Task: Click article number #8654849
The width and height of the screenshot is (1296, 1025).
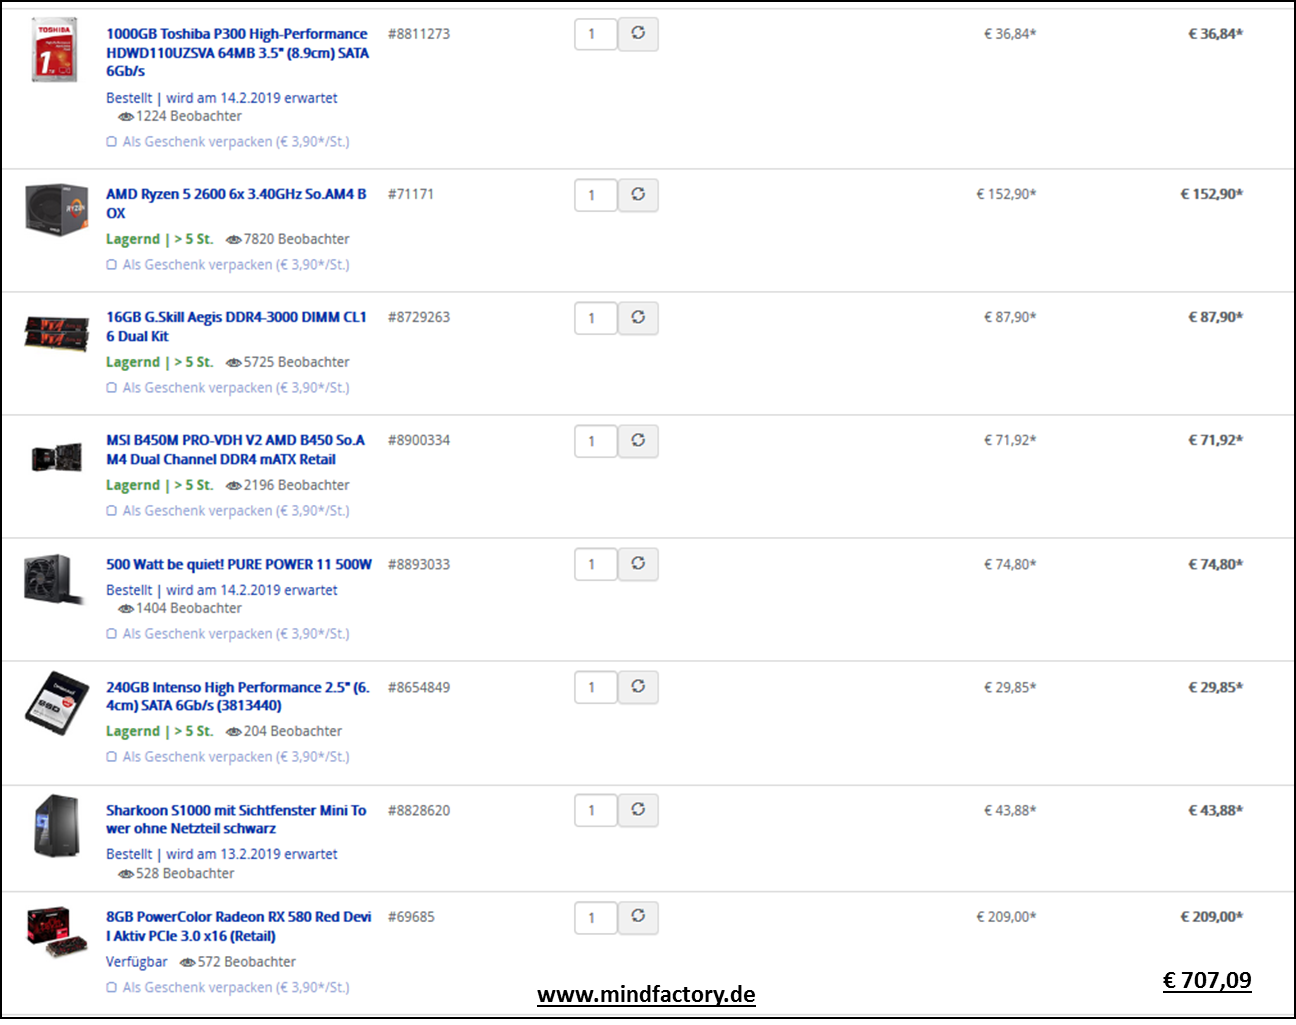Action: click(x=419, y=688)
